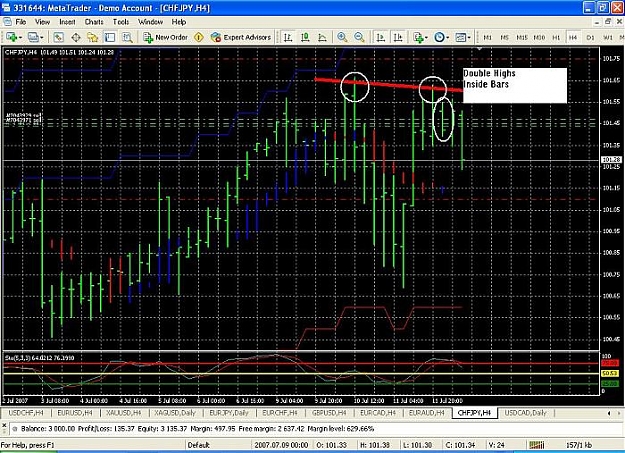Screen dimensions: 625x453
Task: Open the Templates icon
Action: (460, 37)
